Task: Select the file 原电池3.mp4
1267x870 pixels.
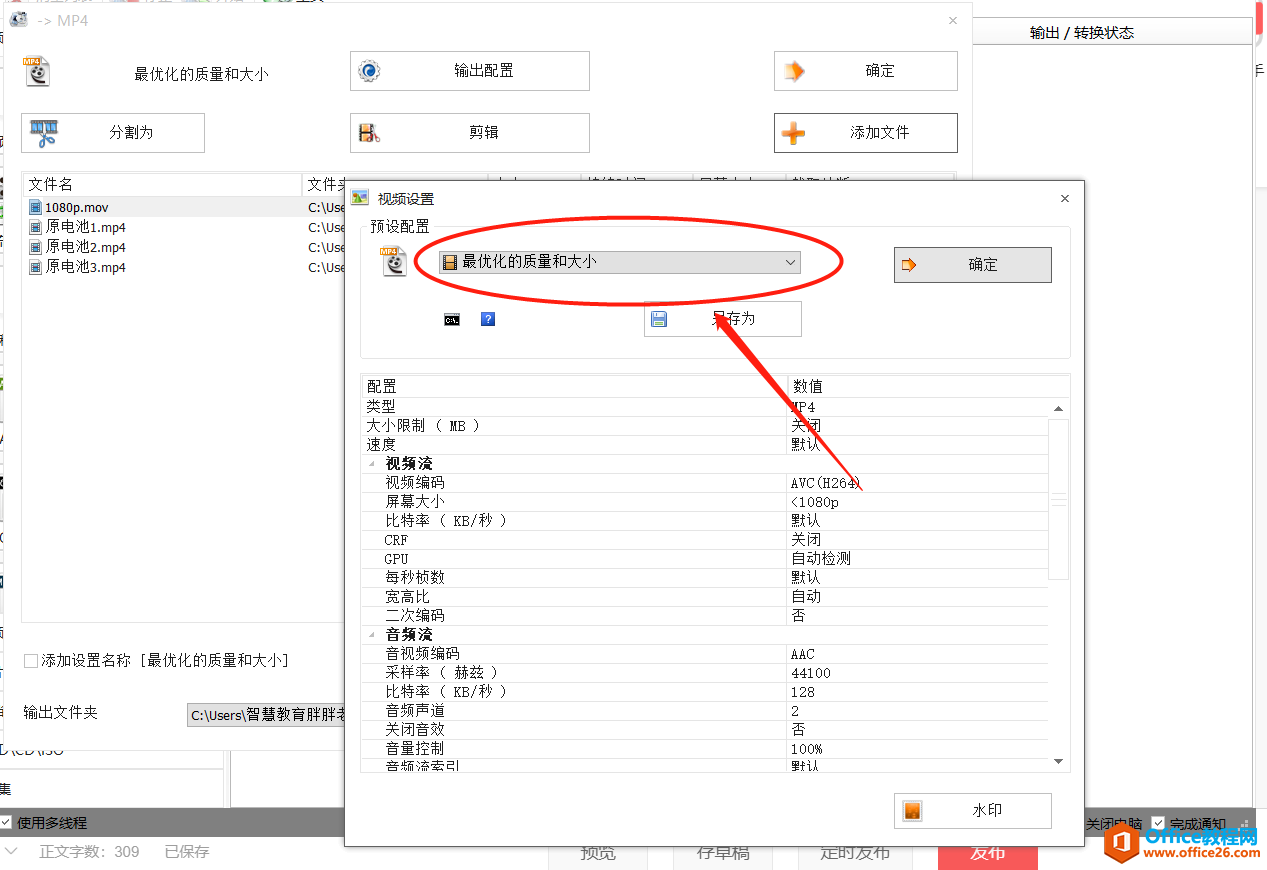Action: [x=77, y=267]
